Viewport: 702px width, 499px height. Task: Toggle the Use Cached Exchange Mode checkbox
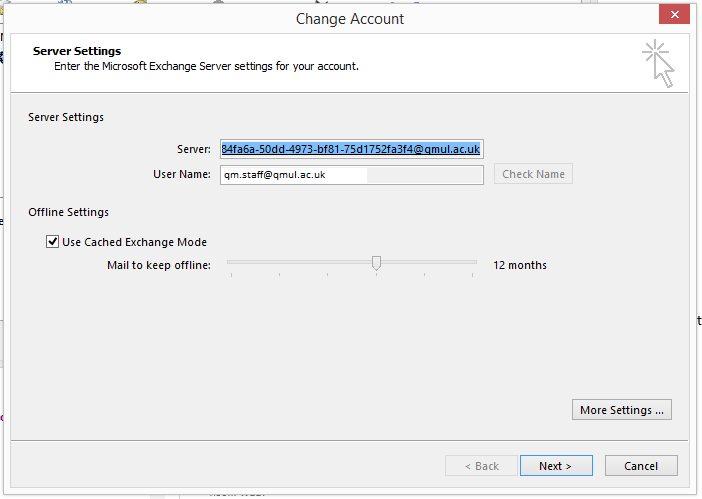53,242
